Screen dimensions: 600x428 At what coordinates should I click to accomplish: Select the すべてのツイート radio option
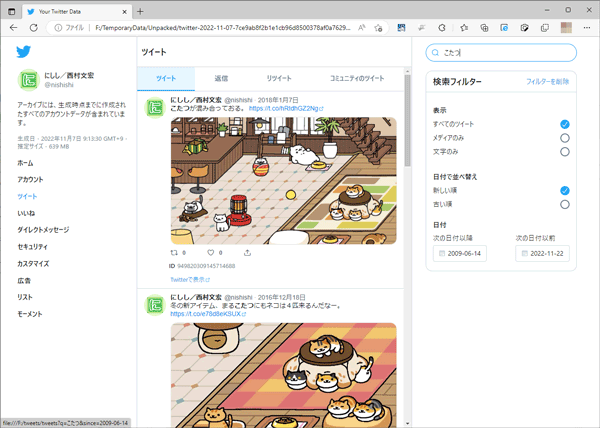pos(564,124)
